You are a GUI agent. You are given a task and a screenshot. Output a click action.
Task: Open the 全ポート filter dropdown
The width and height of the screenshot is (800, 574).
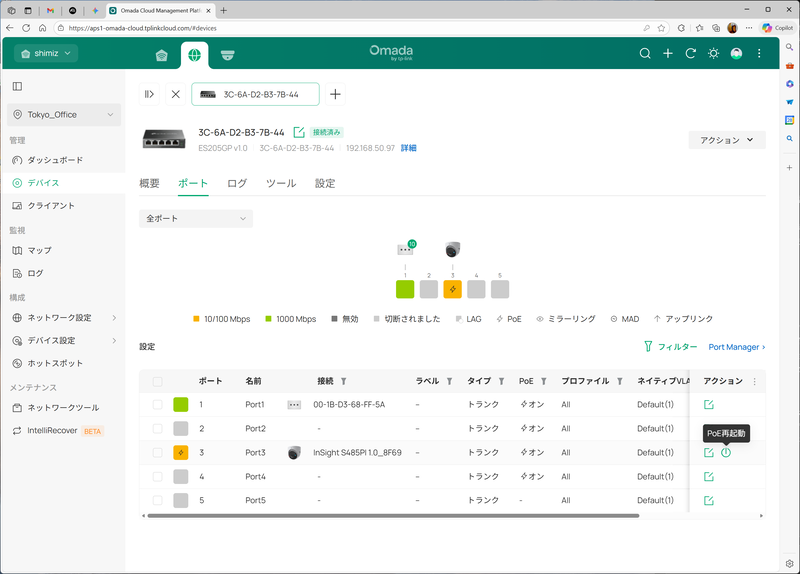(196, 218)
